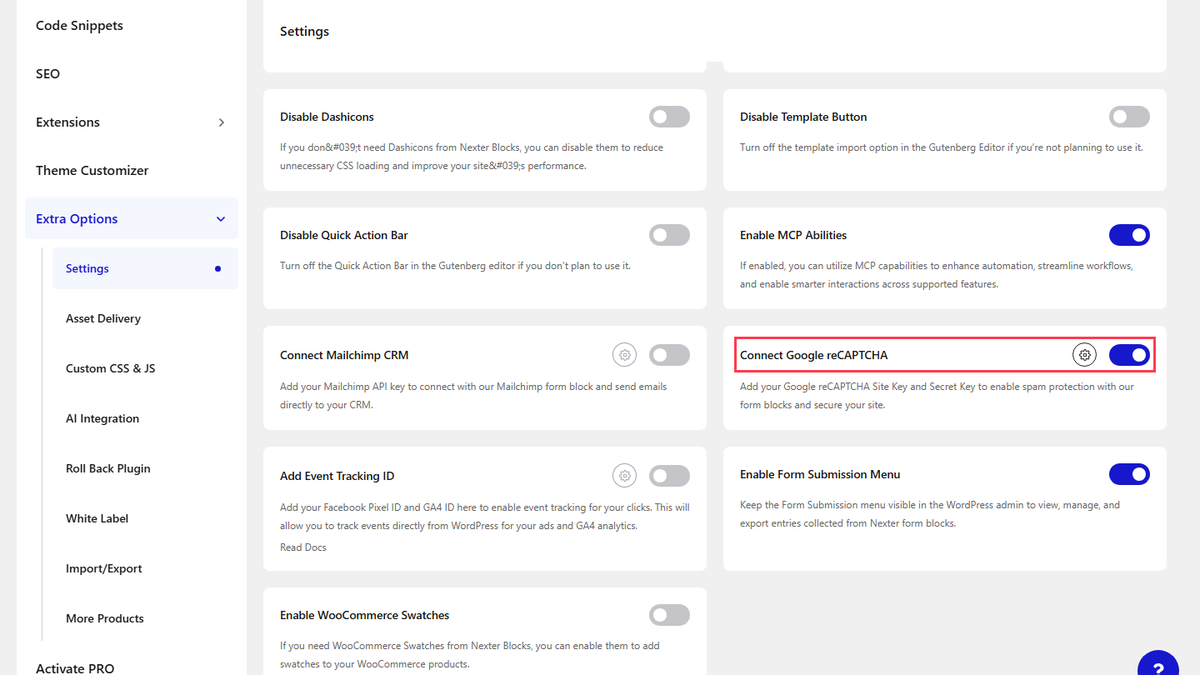Turn off Form Submission Menu toggle
Screen dimensions: 1200x675
point(1129,474)
